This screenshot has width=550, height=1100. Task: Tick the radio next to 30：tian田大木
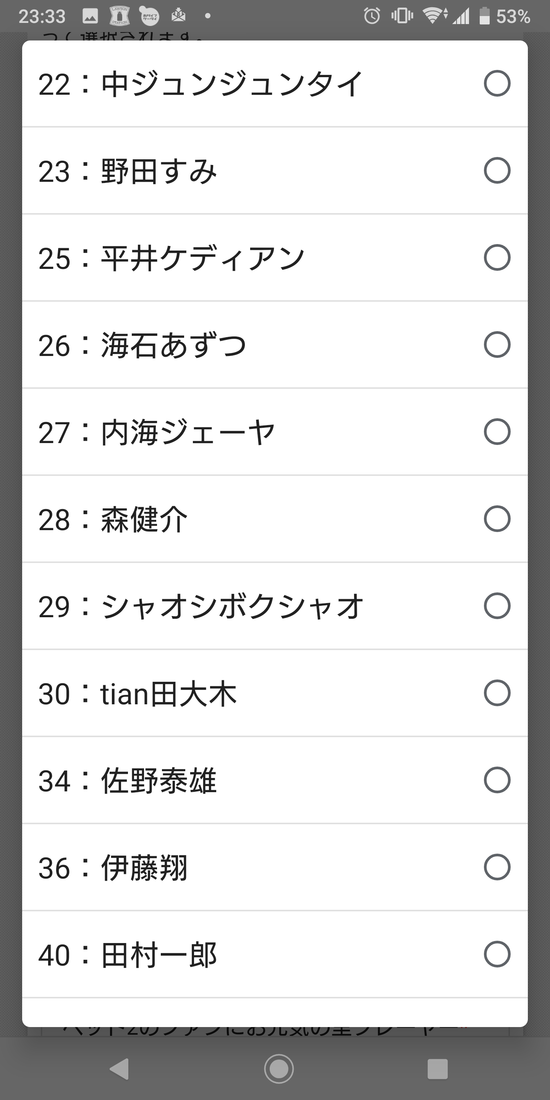click(x=497, y=693)
